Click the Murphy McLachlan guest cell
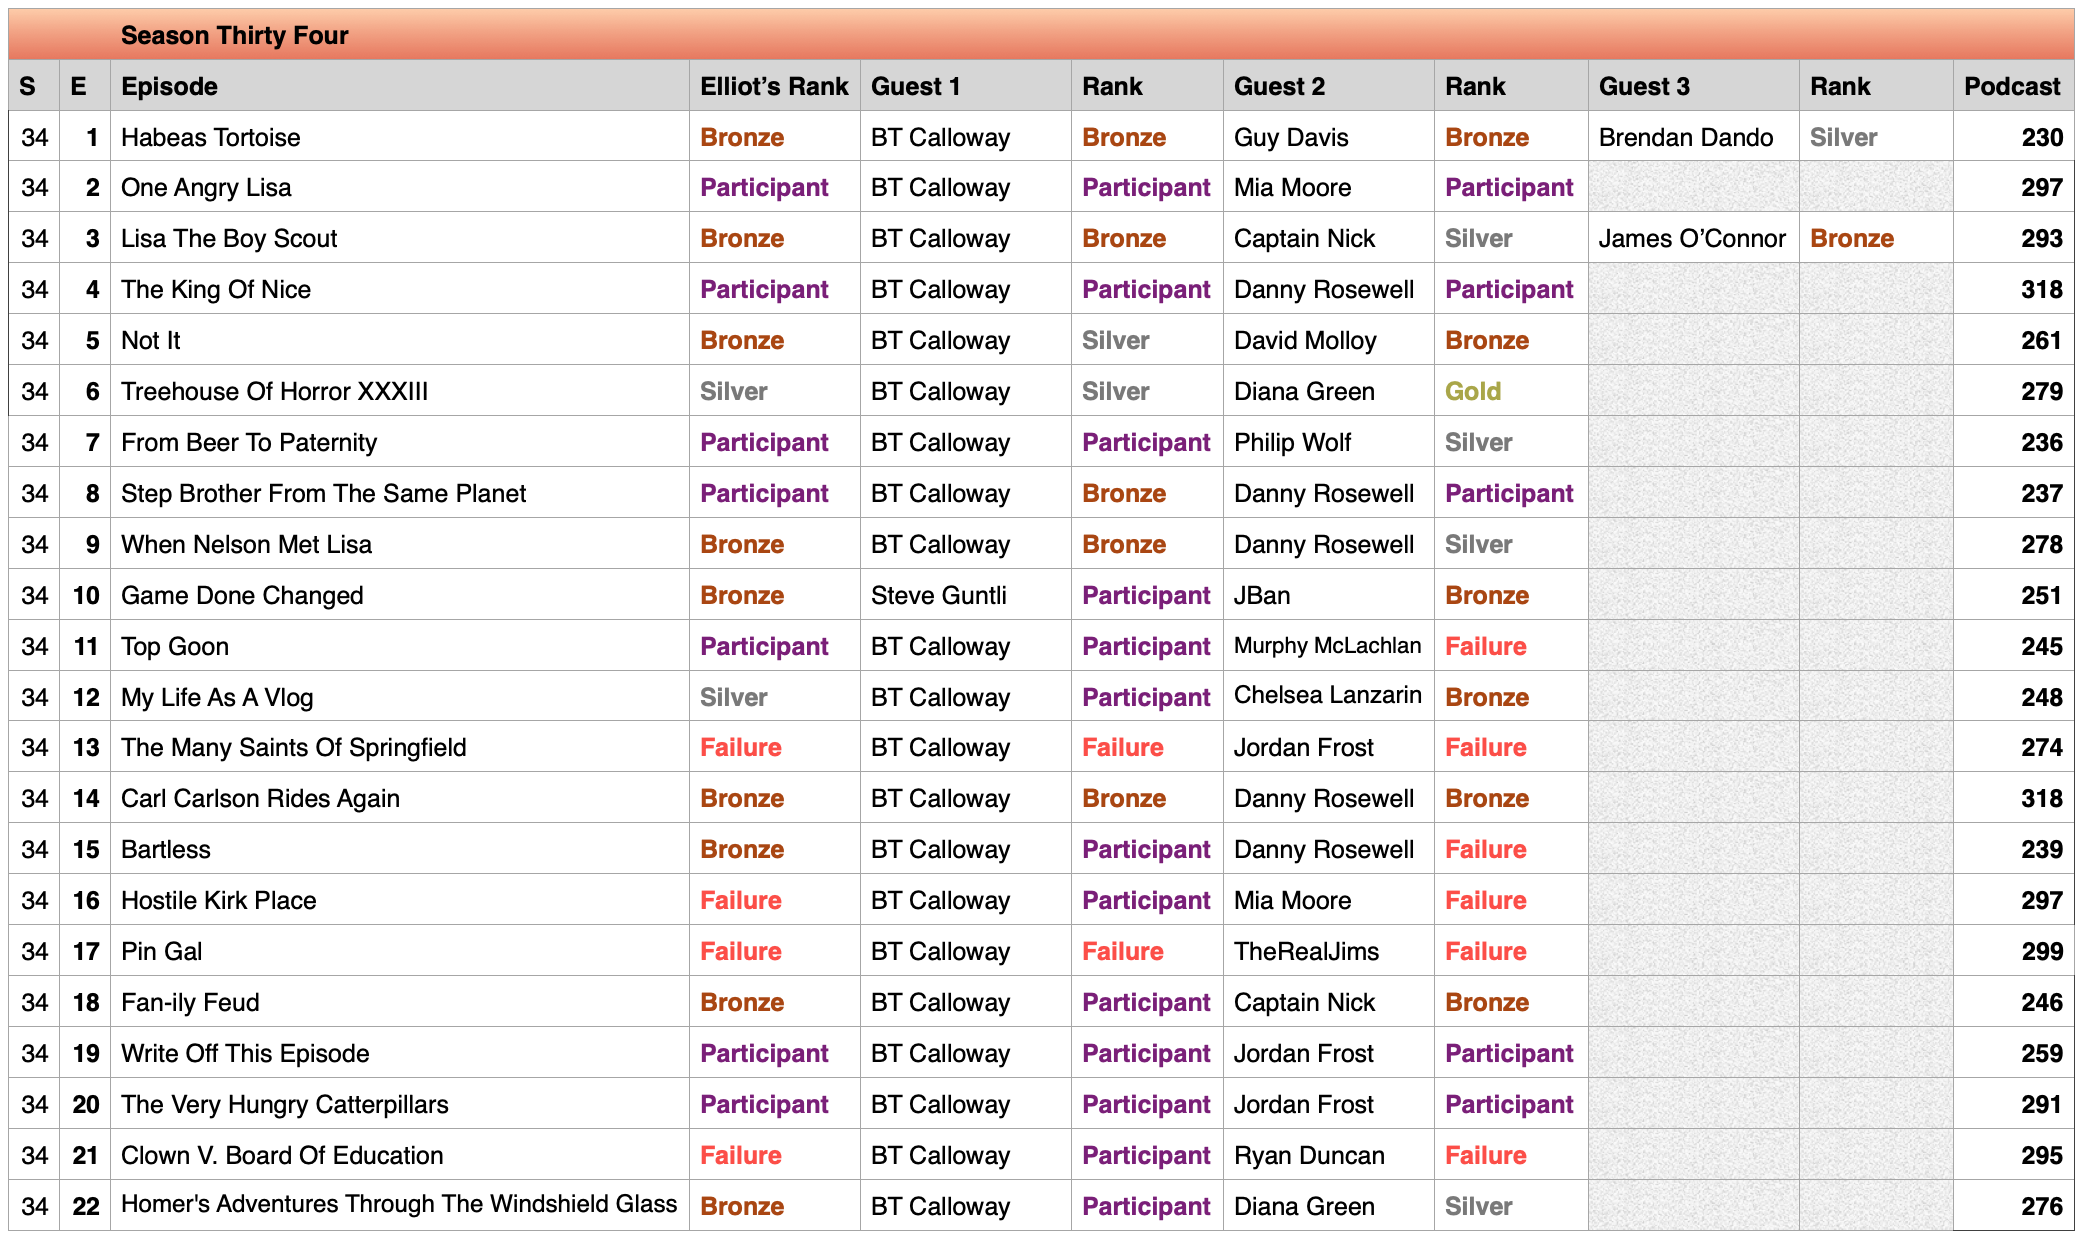 point(1327,646)
